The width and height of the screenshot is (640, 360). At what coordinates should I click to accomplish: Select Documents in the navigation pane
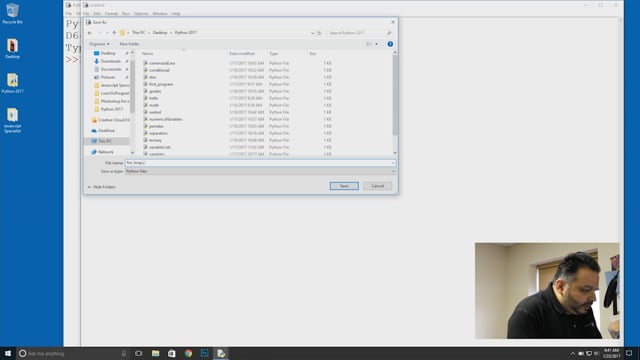111,69
